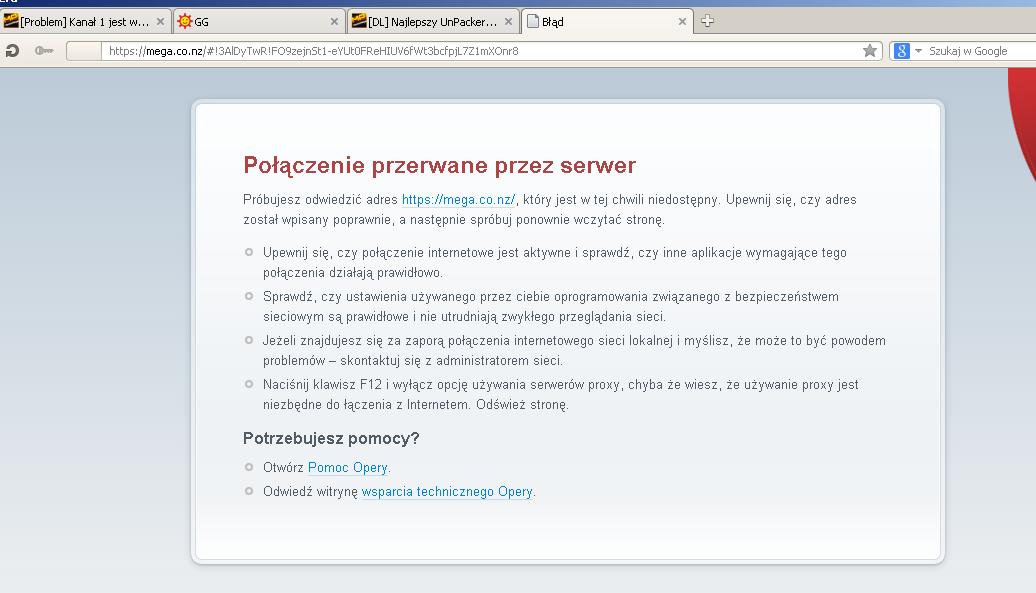
Task: Close the [DL] Najlepszy UnPacker tab
Action: 508,22
